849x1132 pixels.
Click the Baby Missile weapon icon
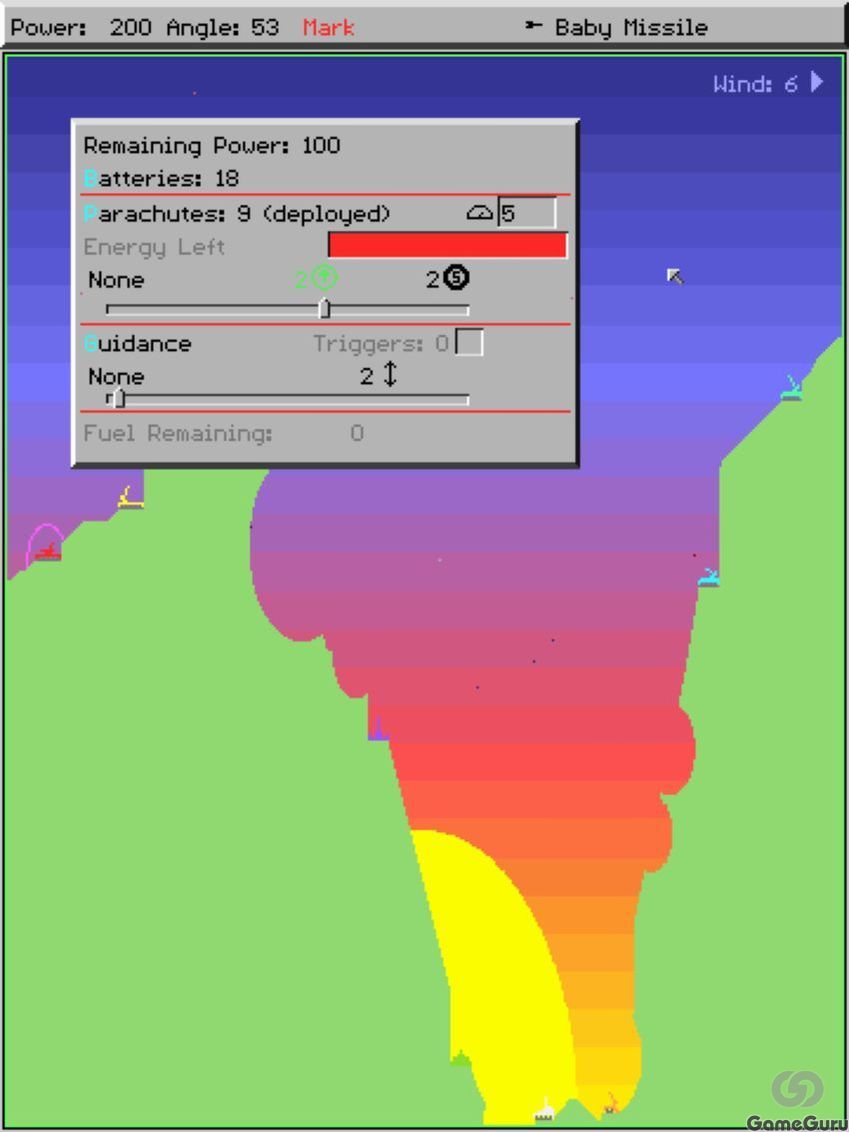[533, 27]
